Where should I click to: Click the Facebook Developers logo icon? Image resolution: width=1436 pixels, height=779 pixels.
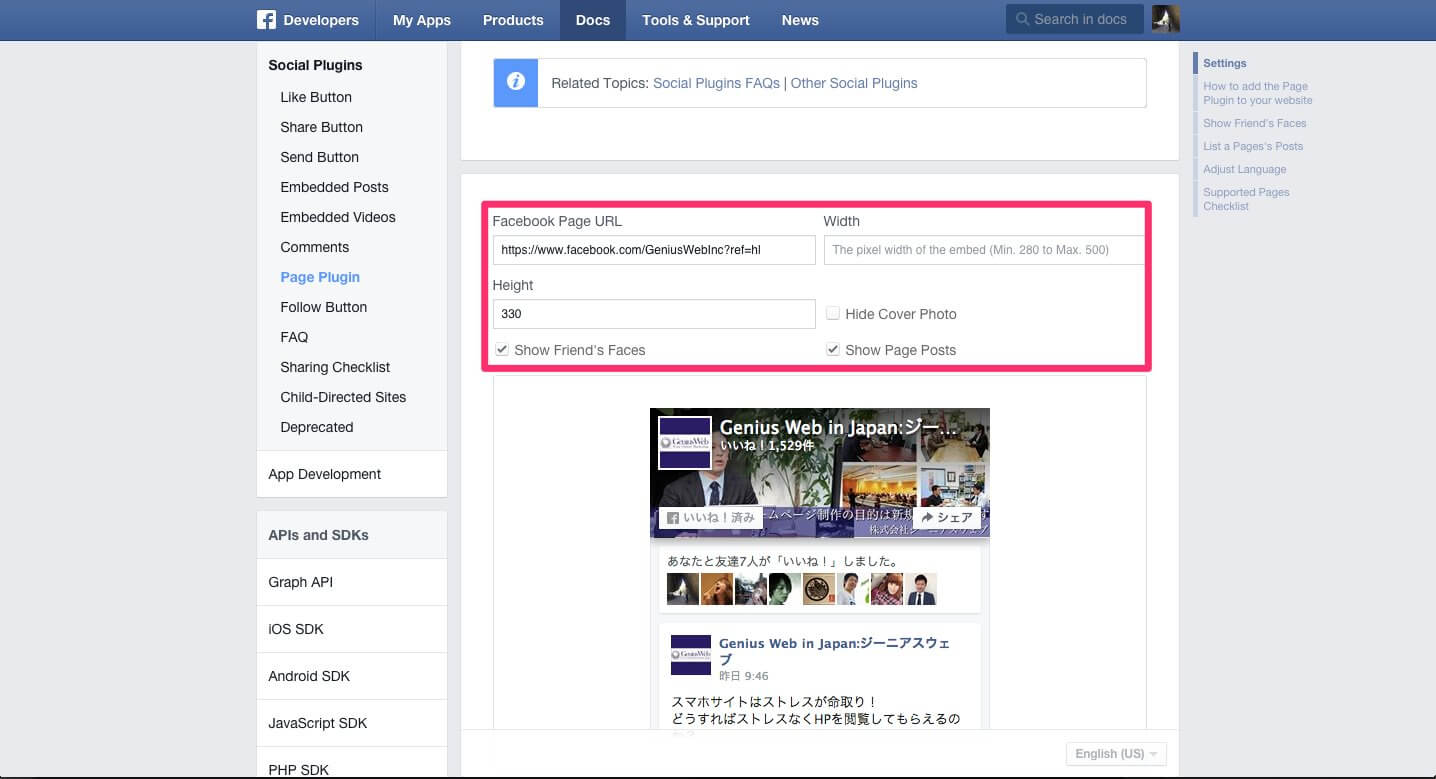[x=266, y=20]
